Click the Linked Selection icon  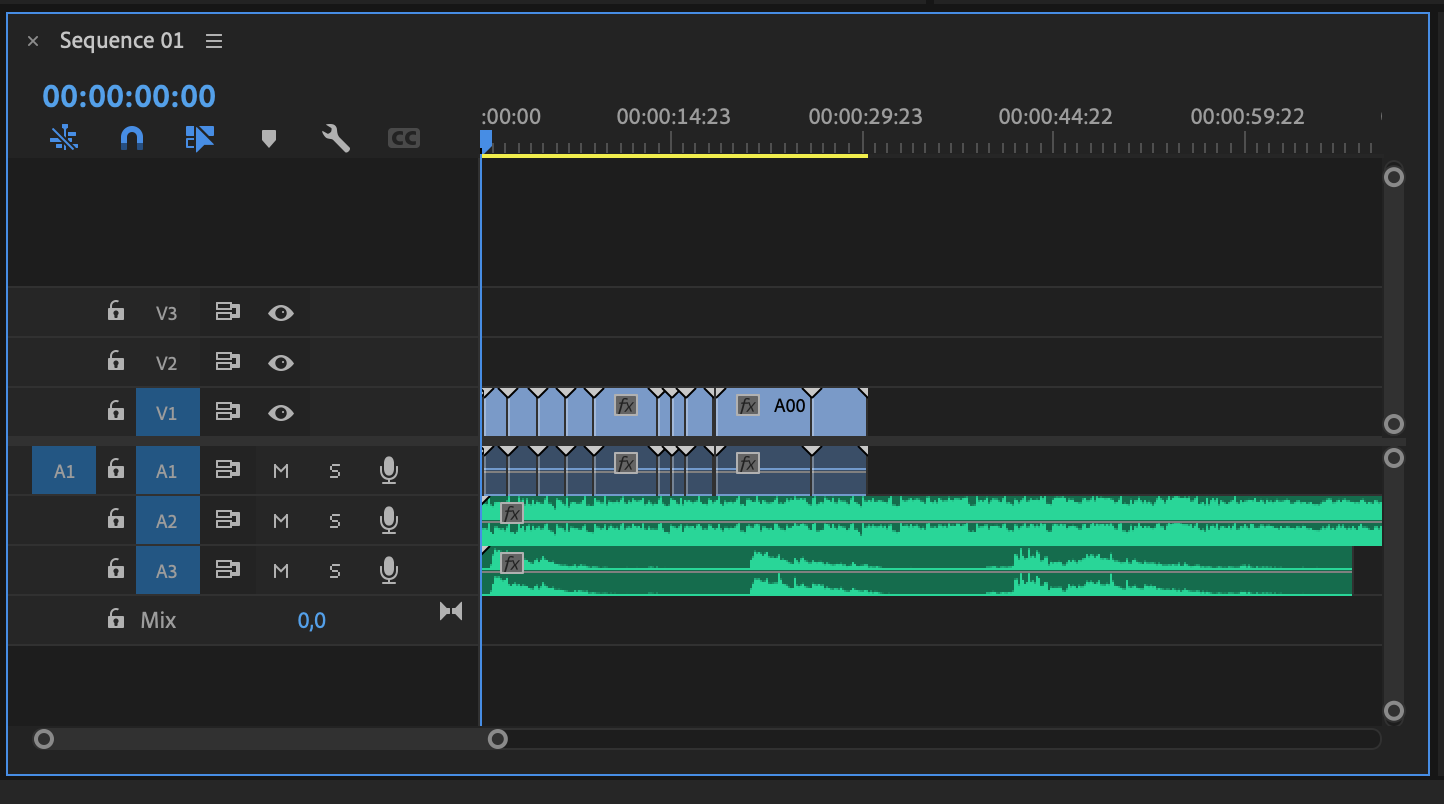pos(200,138)
